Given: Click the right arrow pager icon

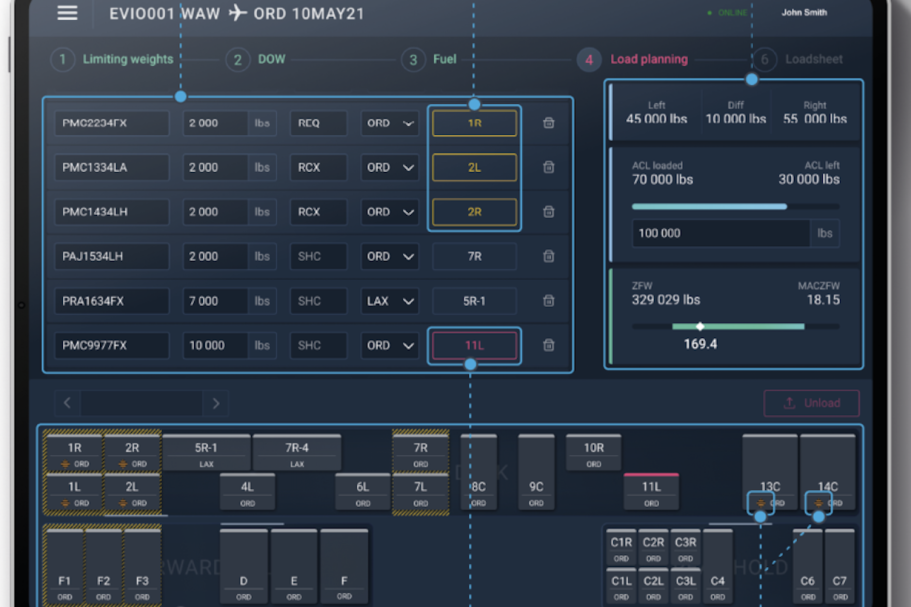Looking at the screenshot, I should pyautogui.click(x=215, y=403).
